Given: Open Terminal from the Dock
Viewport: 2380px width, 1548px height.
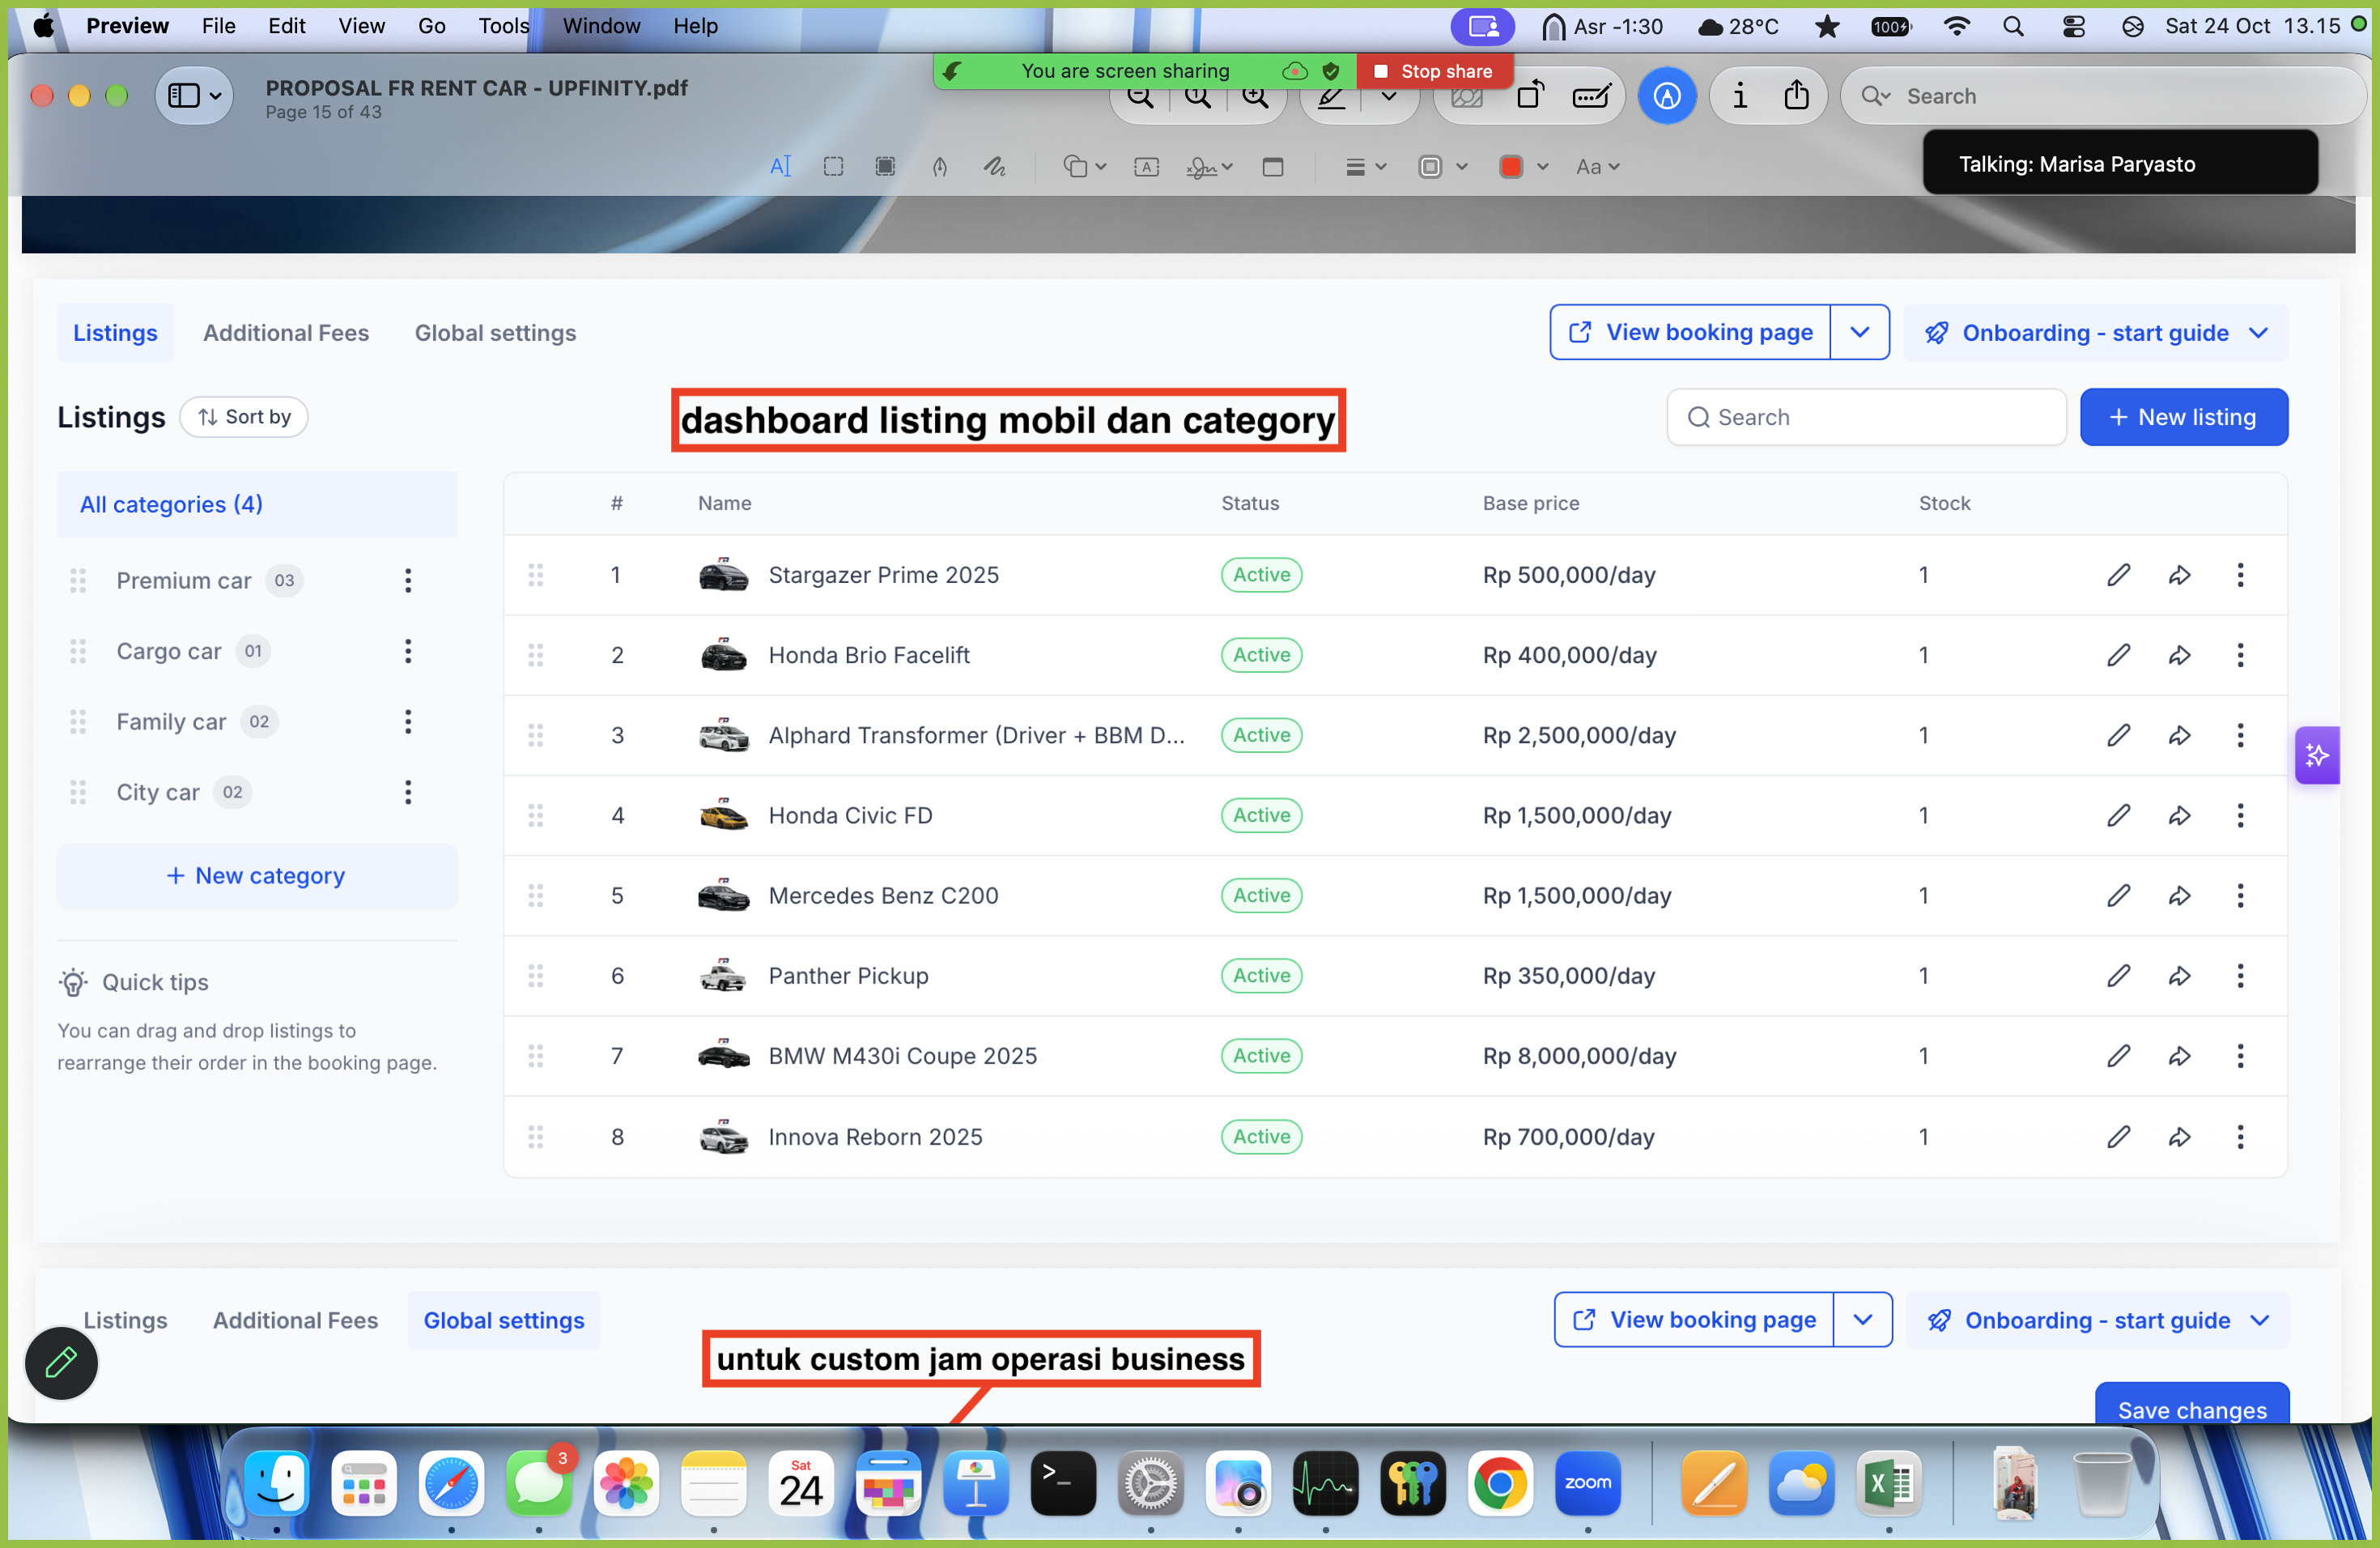Looking at the screenshot, I should click(1062, 1483).
